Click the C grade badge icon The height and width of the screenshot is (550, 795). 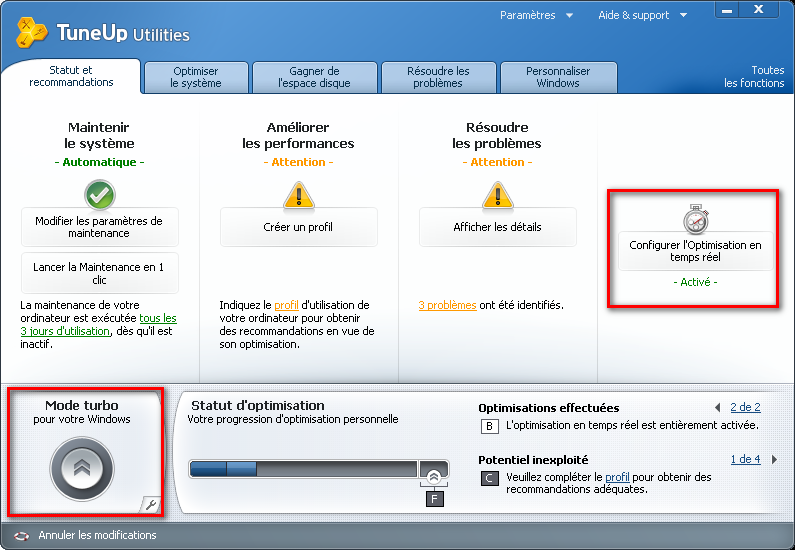point(489,478)
